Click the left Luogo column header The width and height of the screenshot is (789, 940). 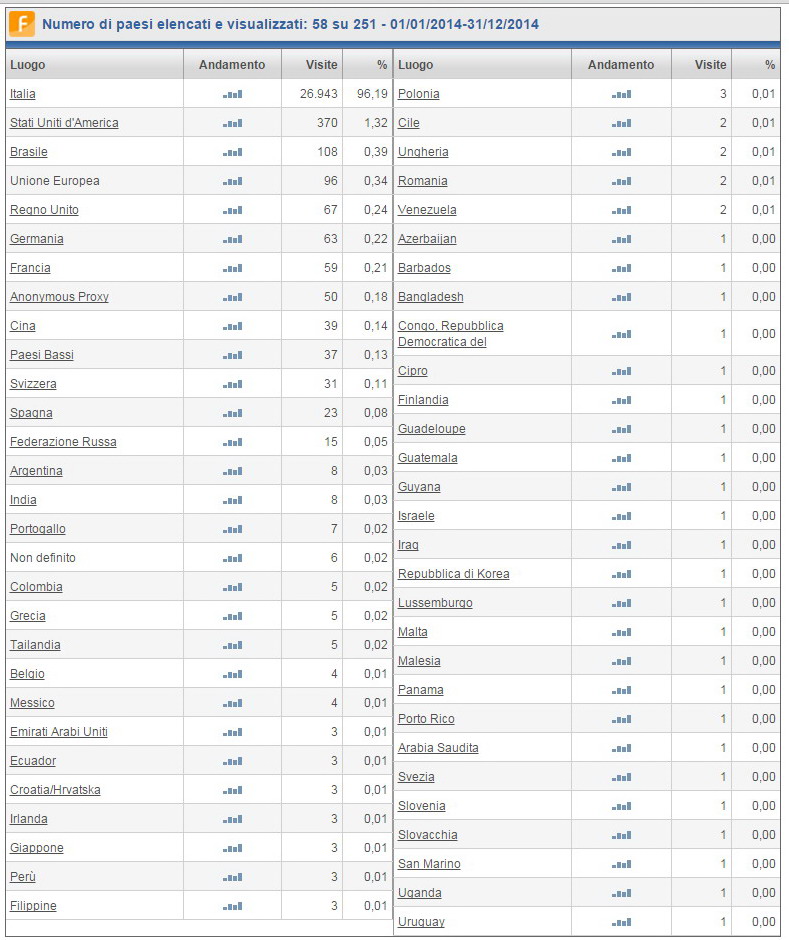pos(28,65)
